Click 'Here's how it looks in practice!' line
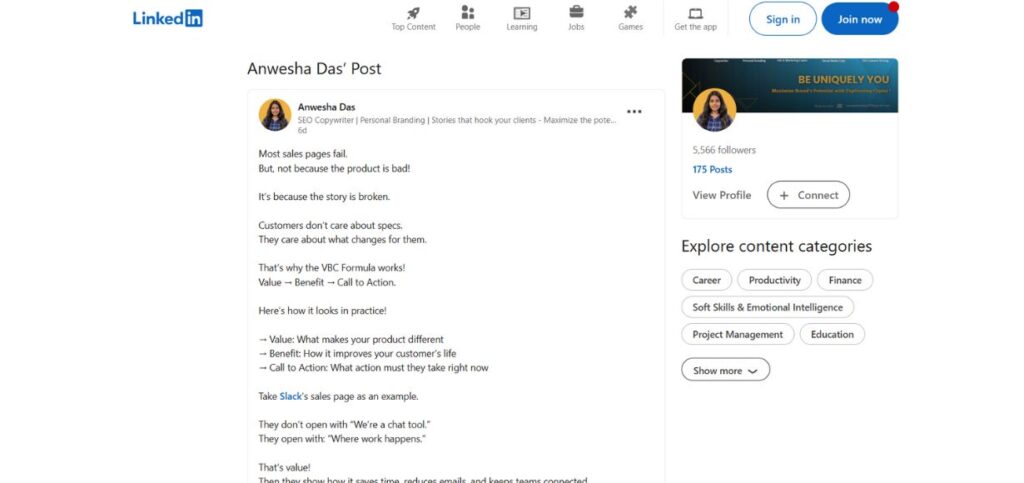 pos(323,311)
